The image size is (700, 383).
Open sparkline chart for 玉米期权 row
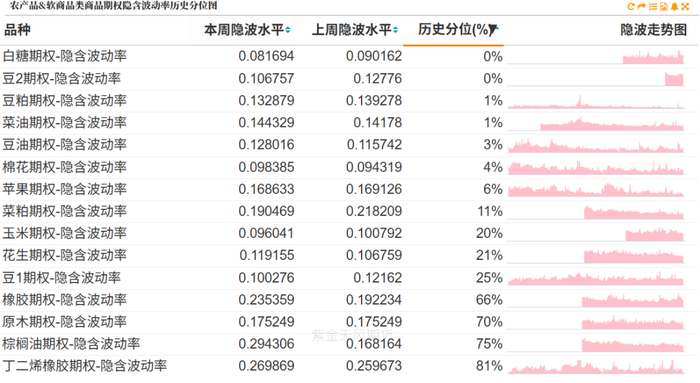click(x=596, y=234)
